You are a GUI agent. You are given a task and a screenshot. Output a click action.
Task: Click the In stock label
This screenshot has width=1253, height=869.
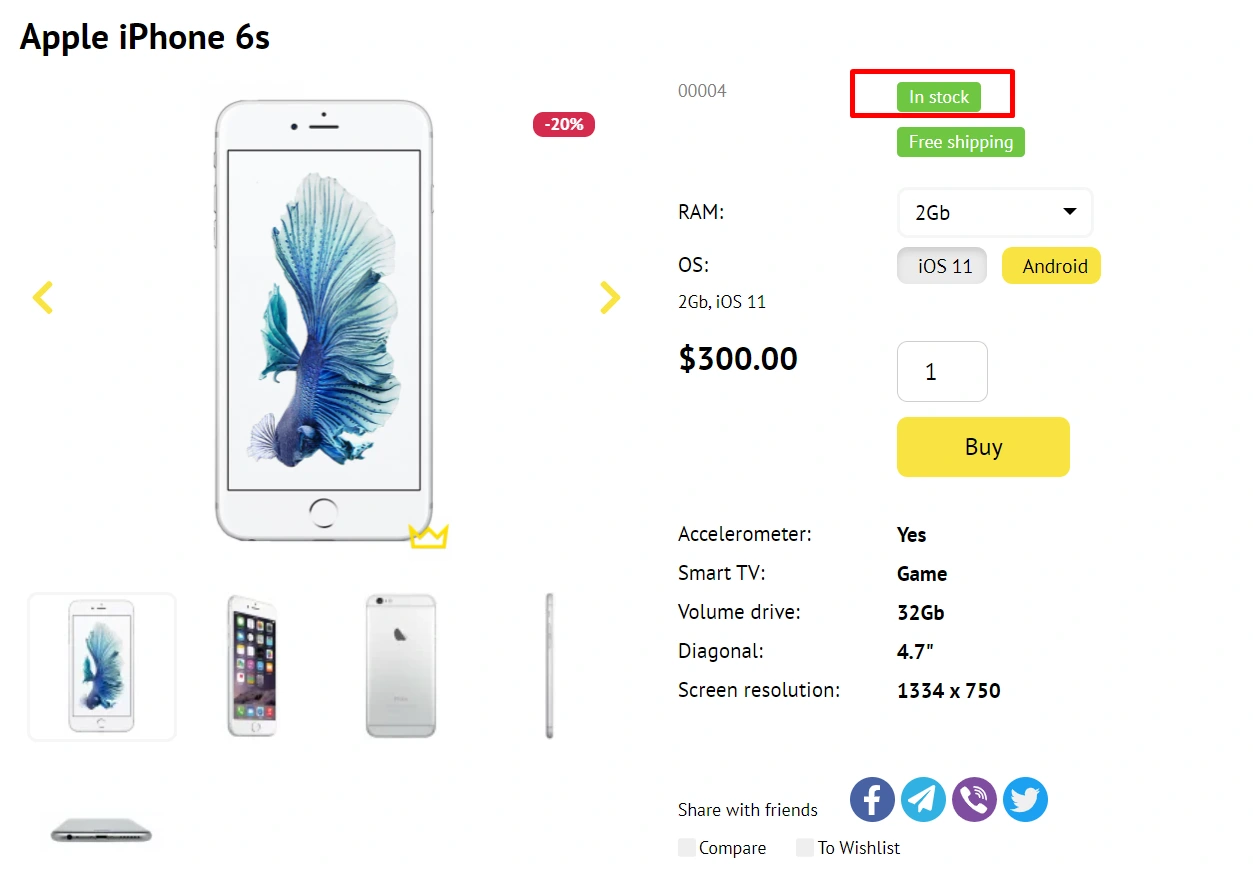point(939,97)
